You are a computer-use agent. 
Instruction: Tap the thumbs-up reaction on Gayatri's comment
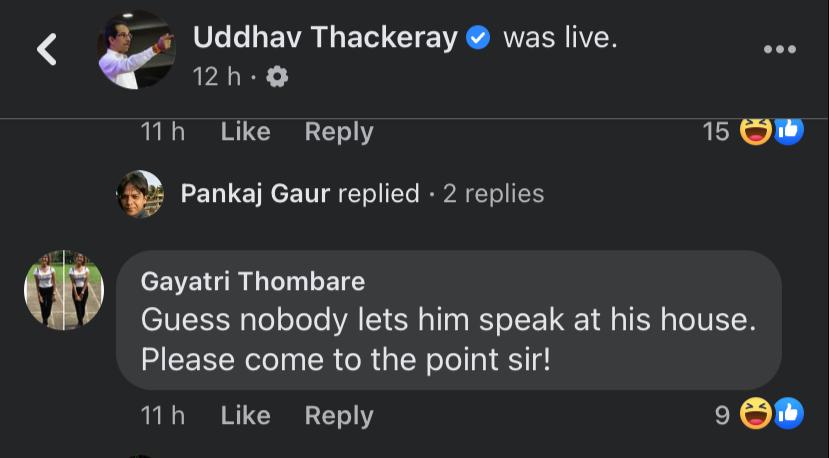(x=788, y=413)
